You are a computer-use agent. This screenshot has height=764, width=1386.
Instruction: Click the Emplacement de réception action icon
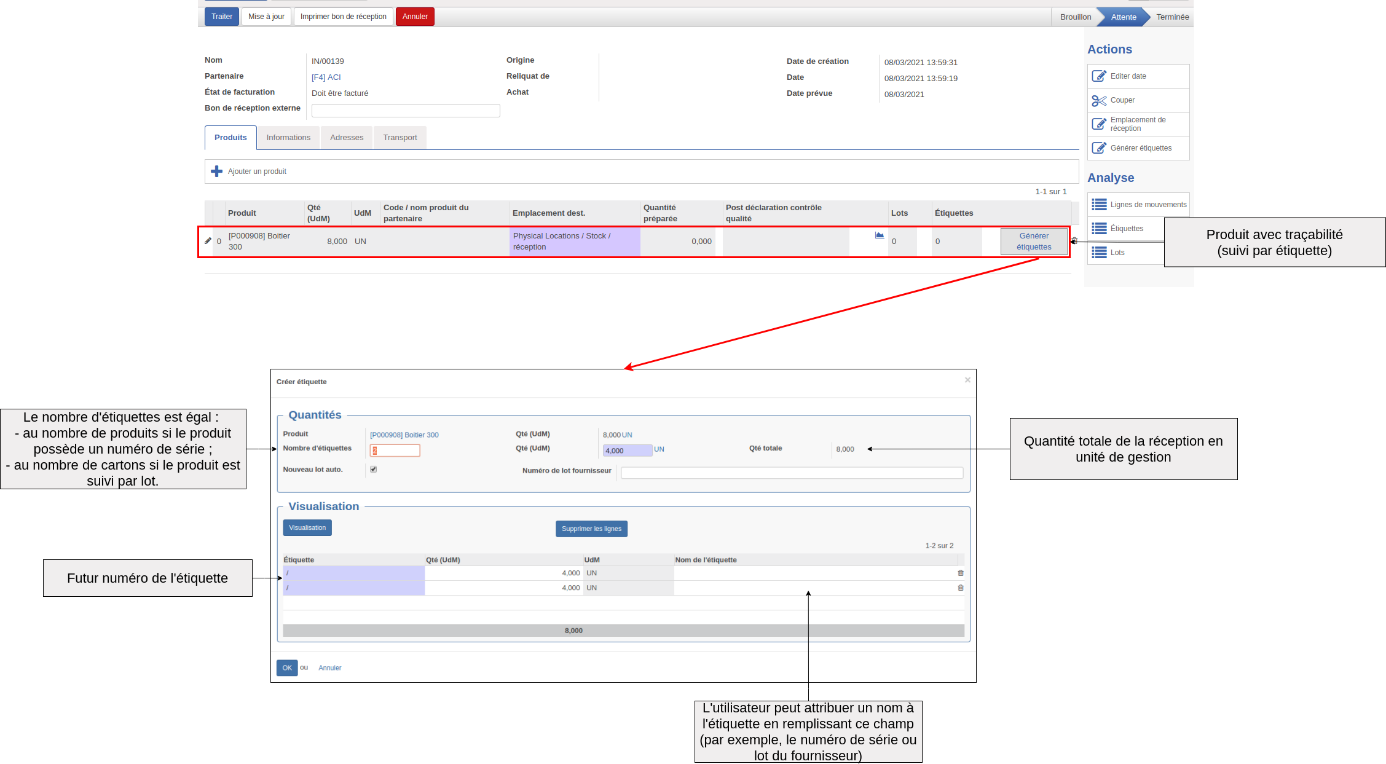click(x=1099, y=124)
